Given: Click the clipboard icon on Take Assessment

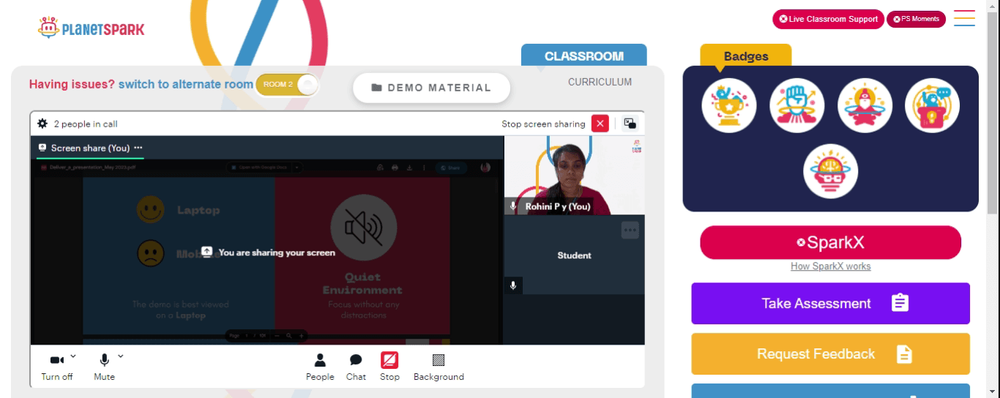Looking at the screenshot, I should (900, 303).
